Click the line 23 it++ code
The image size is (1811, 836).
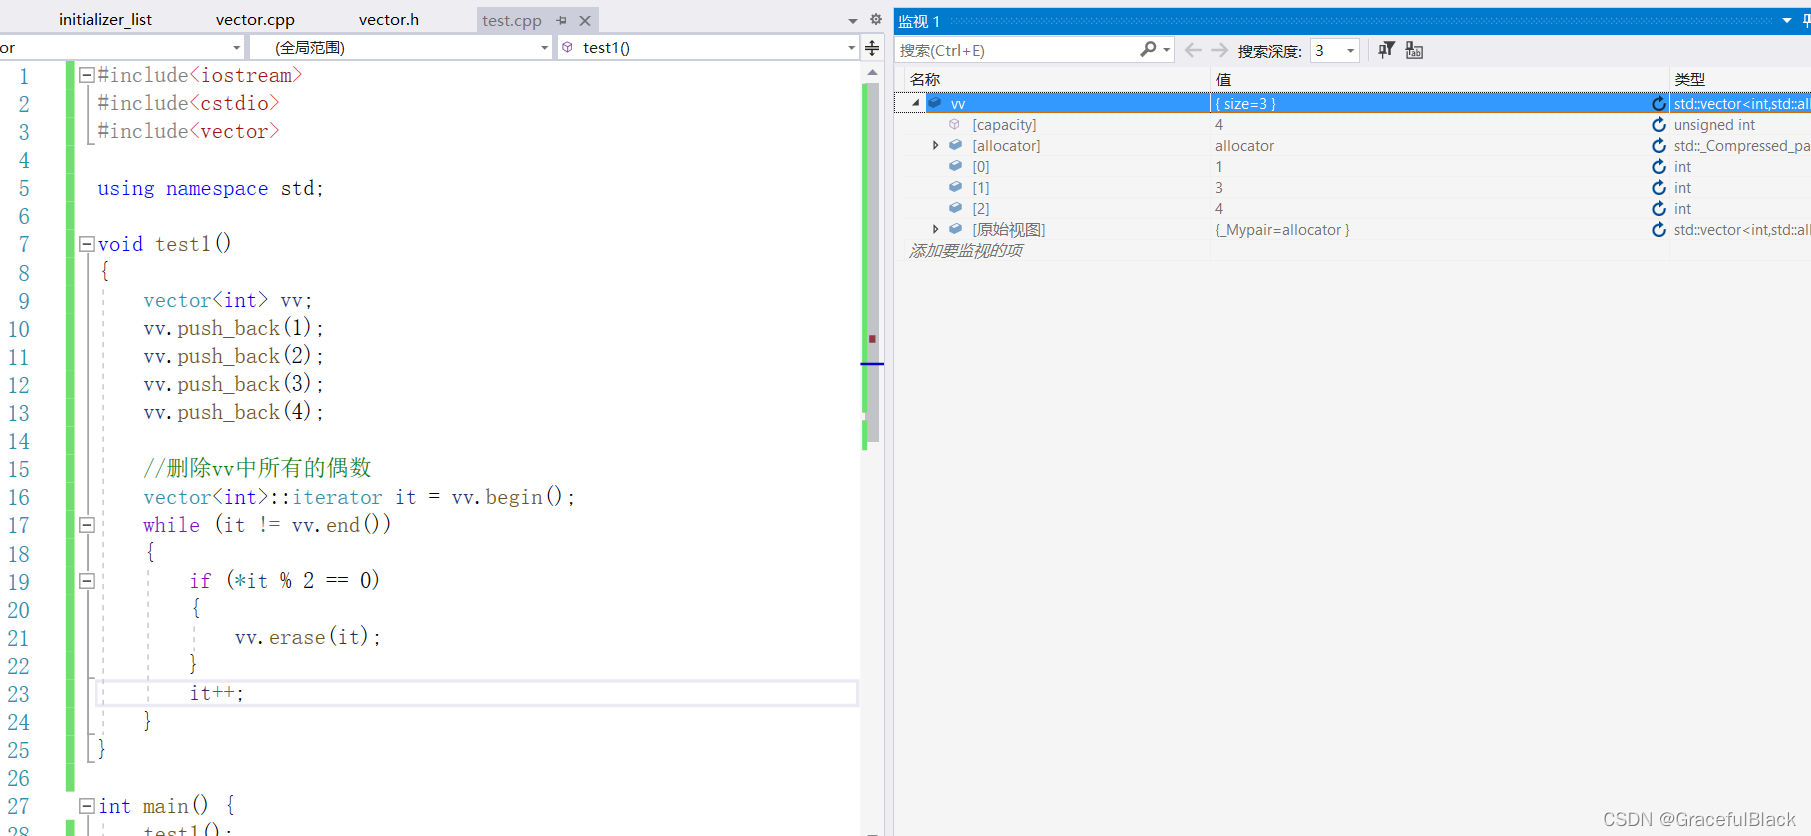point(217,693)
